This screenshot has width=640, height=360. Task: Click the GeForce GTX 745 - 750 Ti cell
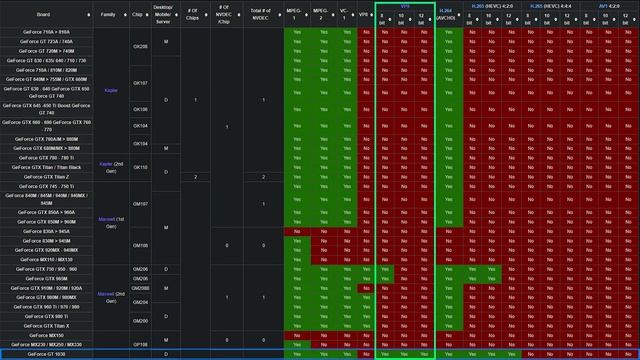[47, 186]
